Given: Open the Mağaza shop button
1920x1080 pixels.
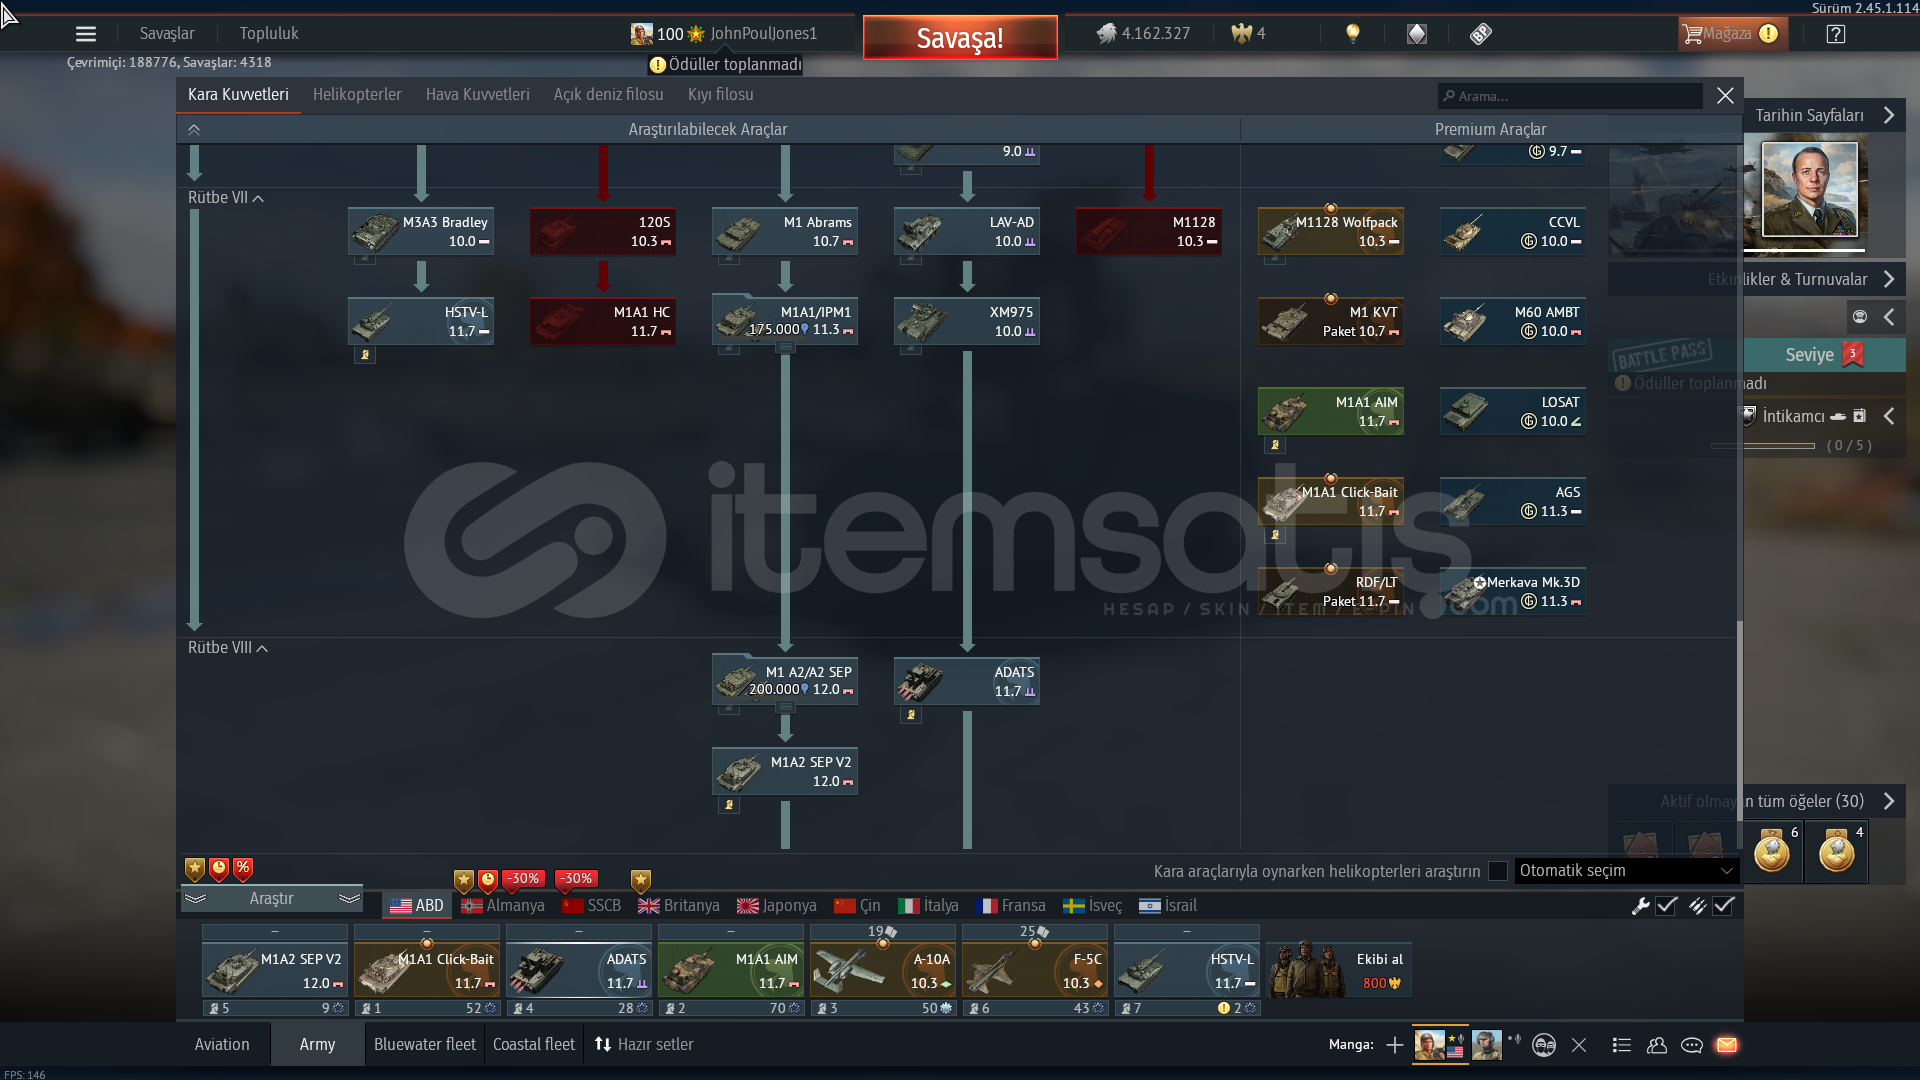Looking at the screenshot, I should point(1733,34).
